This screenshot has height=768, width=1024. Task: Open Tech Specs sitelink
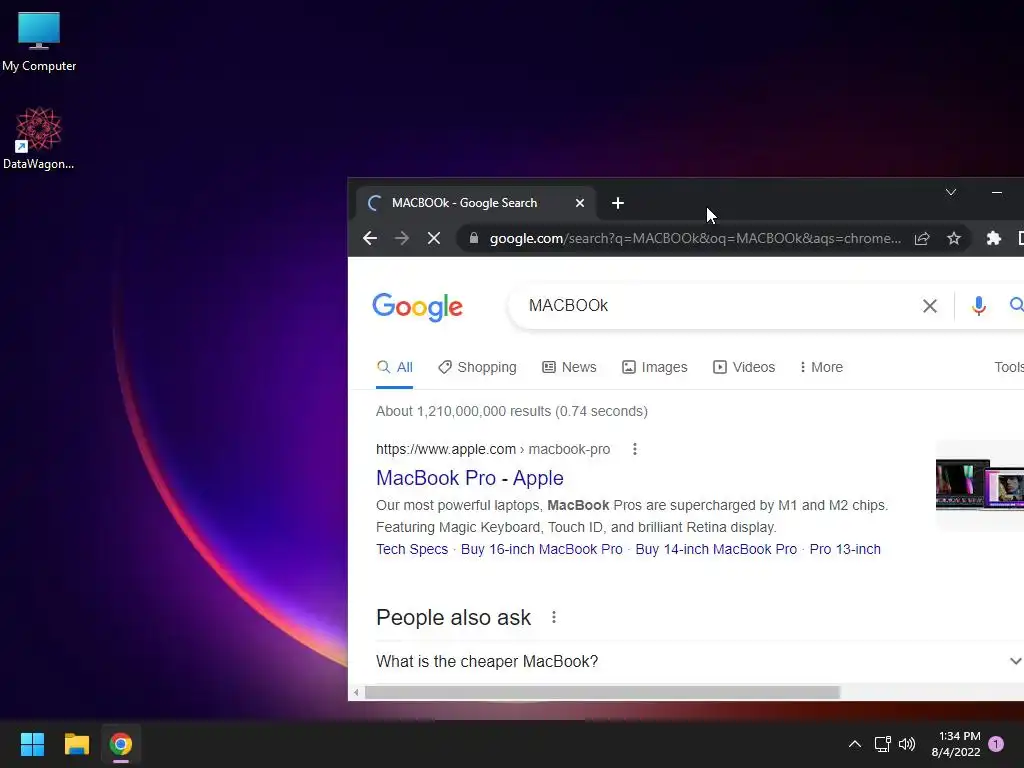(412, 549)
